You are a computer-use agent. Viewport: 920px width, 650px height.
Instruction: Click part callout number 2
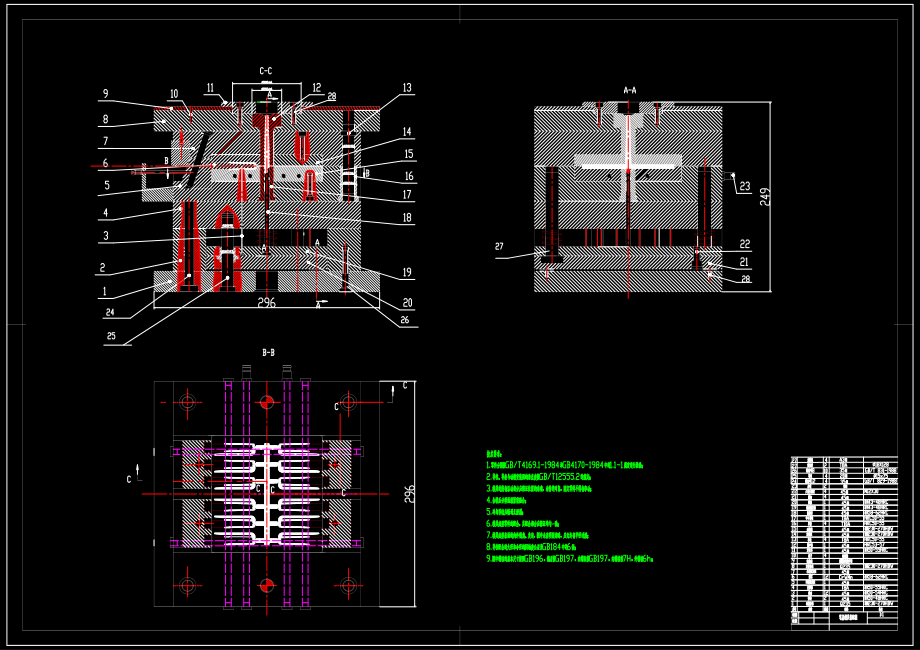click(x=103, y=268)
